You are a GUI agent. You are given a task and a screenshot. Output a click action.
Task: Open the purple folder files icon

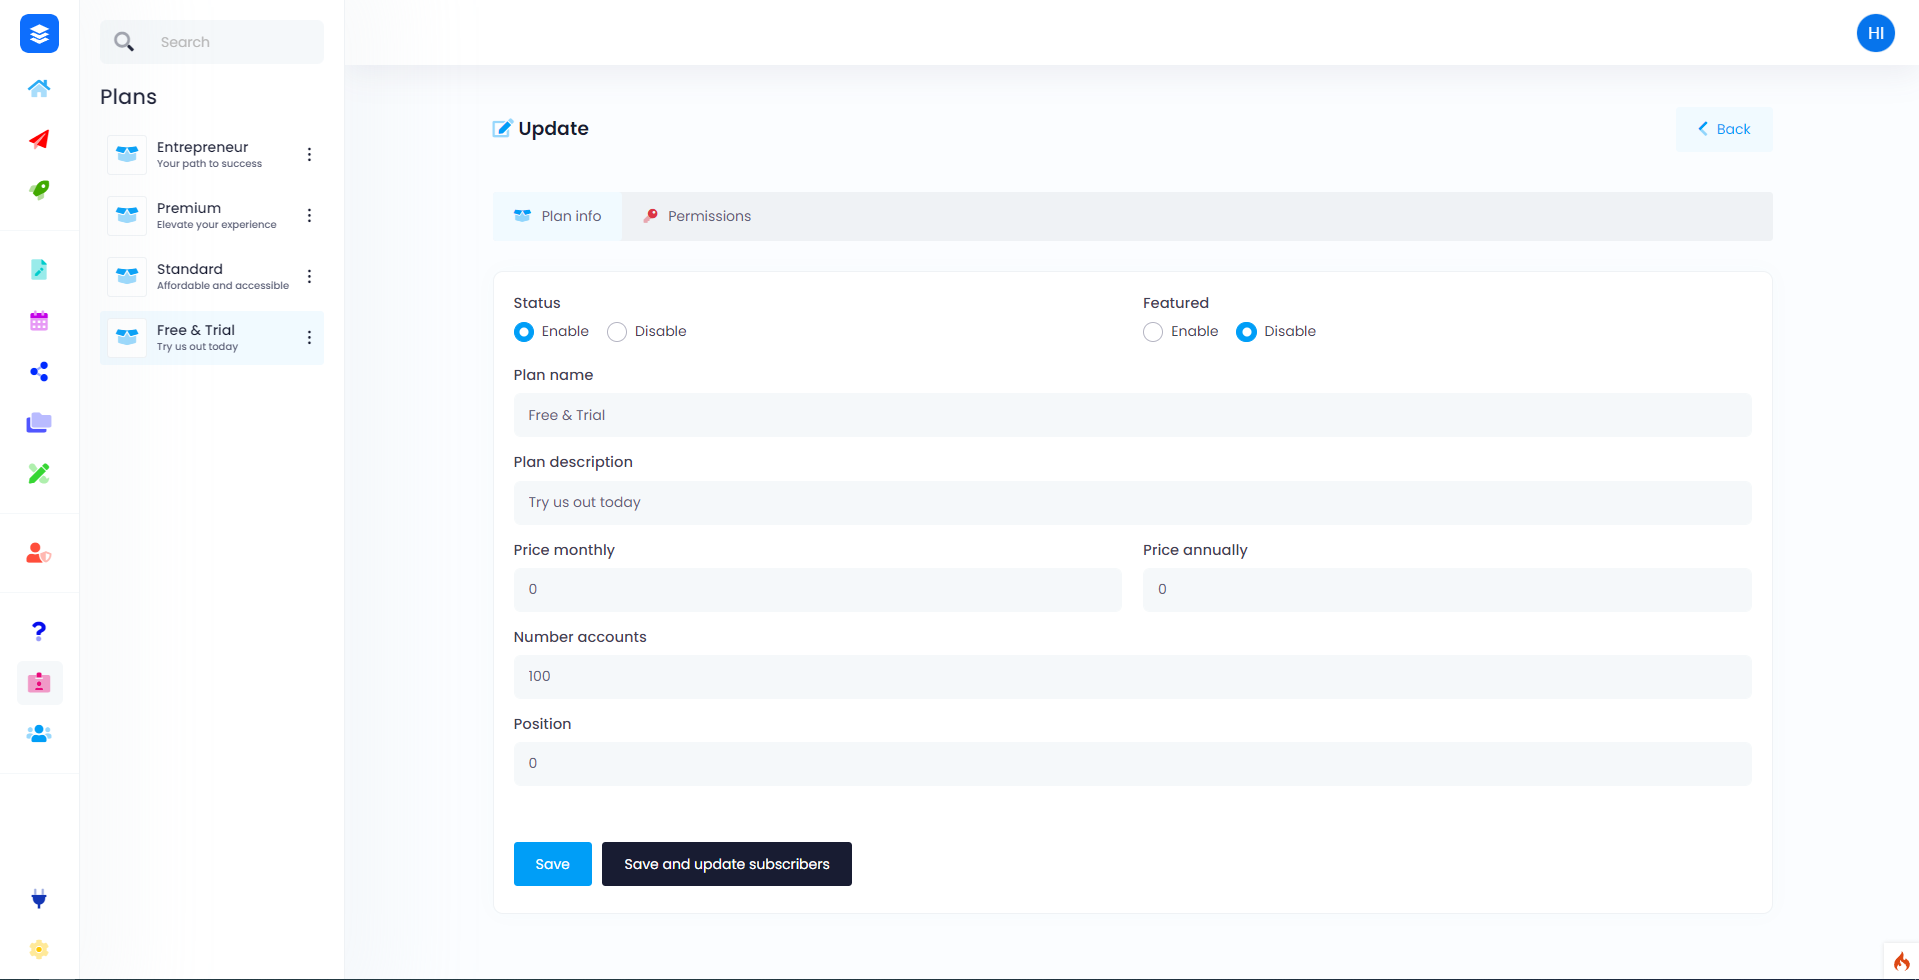click(x=39, y=422)
